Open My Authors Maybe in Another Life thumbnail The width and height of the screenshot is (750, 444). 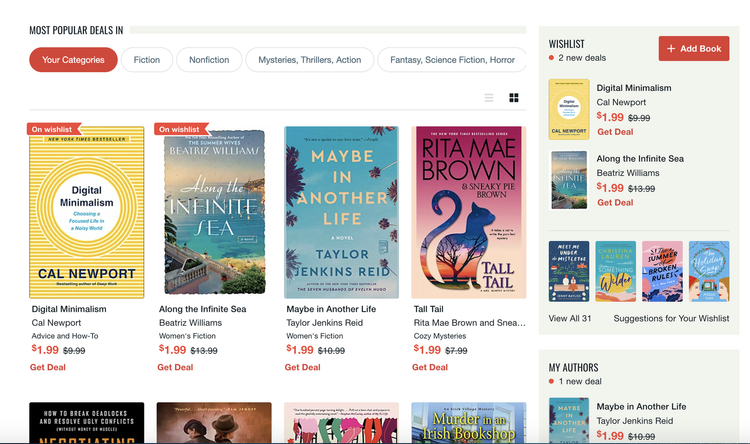(569, 420)
